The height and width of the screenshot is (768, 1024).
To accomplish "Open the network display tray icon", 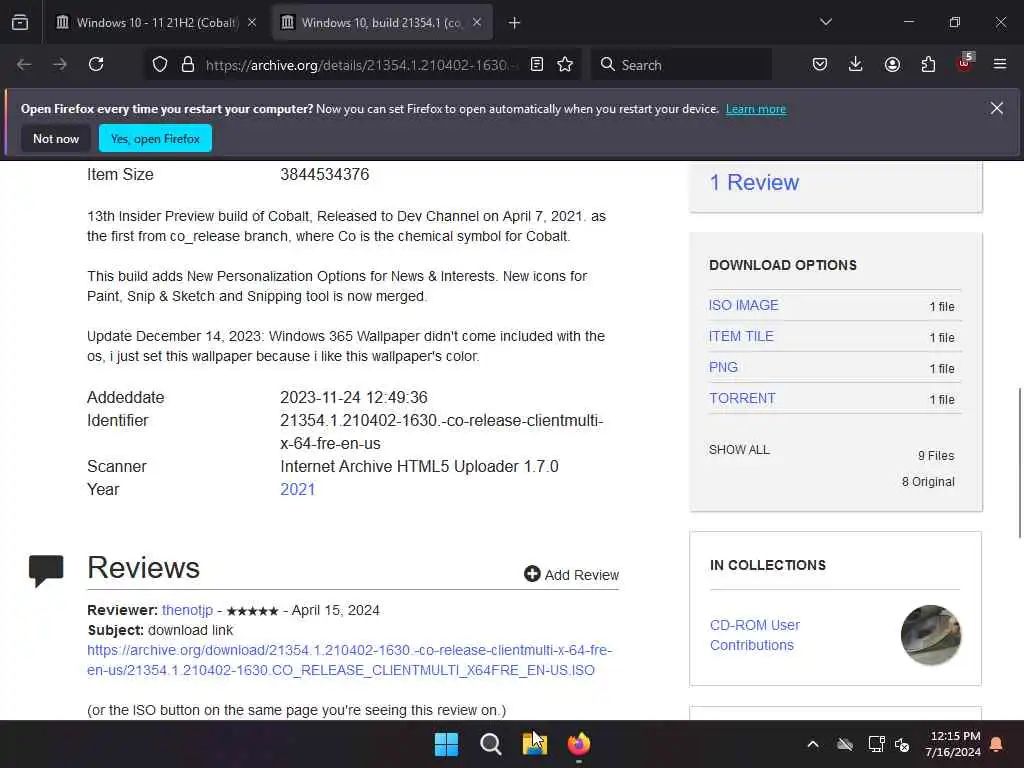I will (876, 744).
